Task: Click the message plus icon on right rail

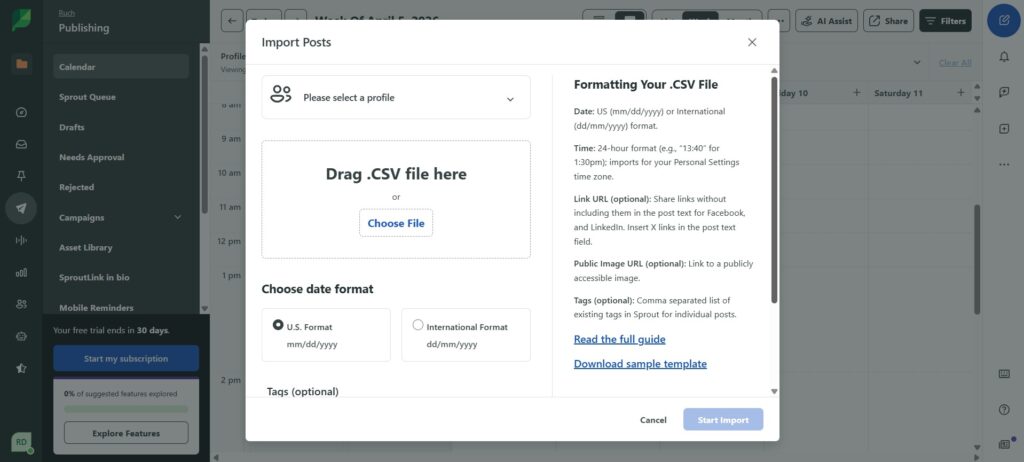Action: point(1004,93)
